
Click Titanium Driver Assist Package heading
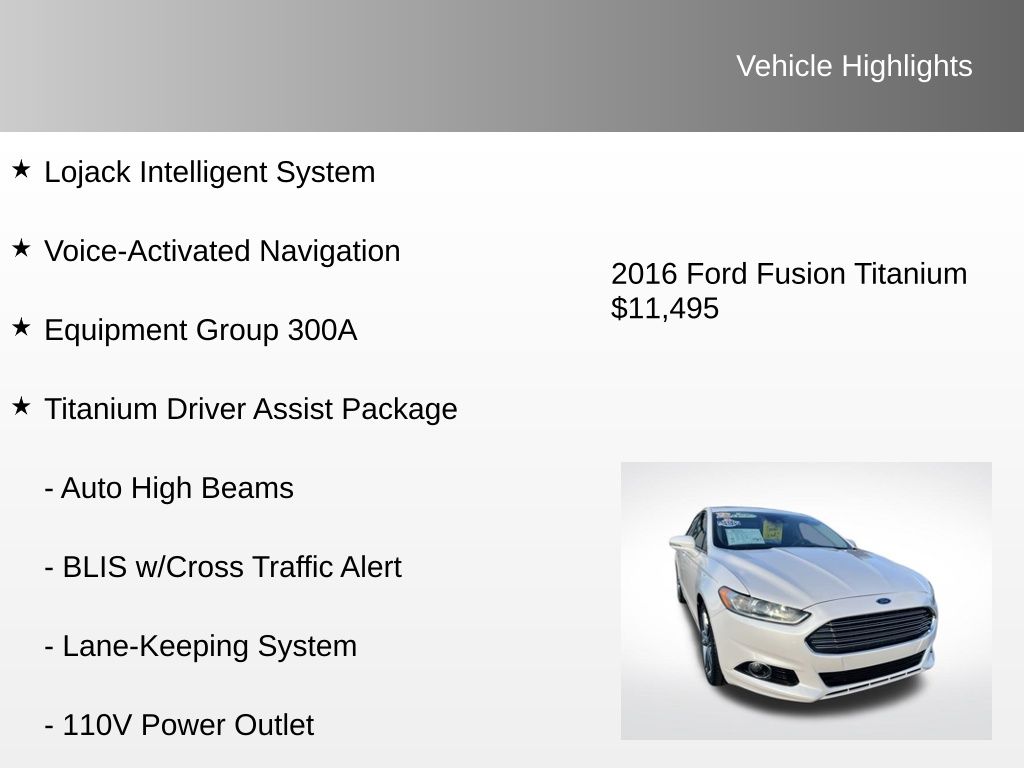[x=250, y=409]
